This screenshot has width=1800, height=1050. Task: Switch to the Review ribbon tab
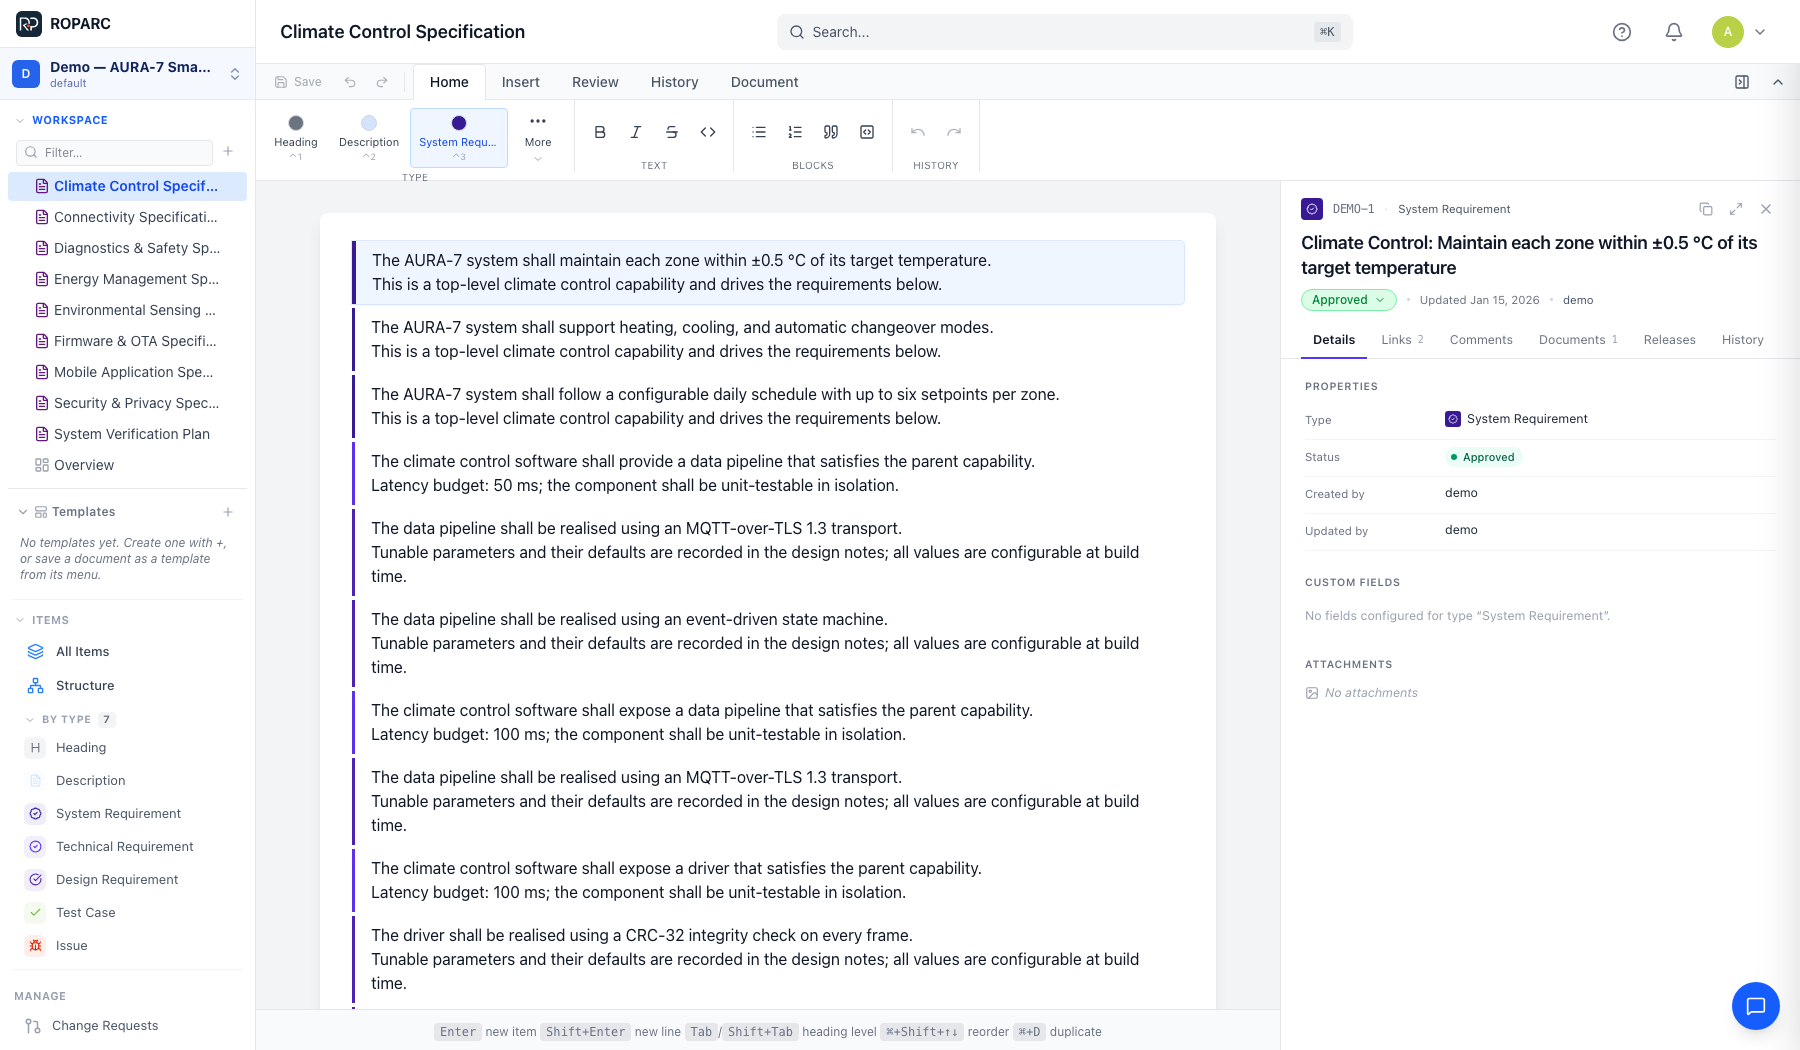595,82
